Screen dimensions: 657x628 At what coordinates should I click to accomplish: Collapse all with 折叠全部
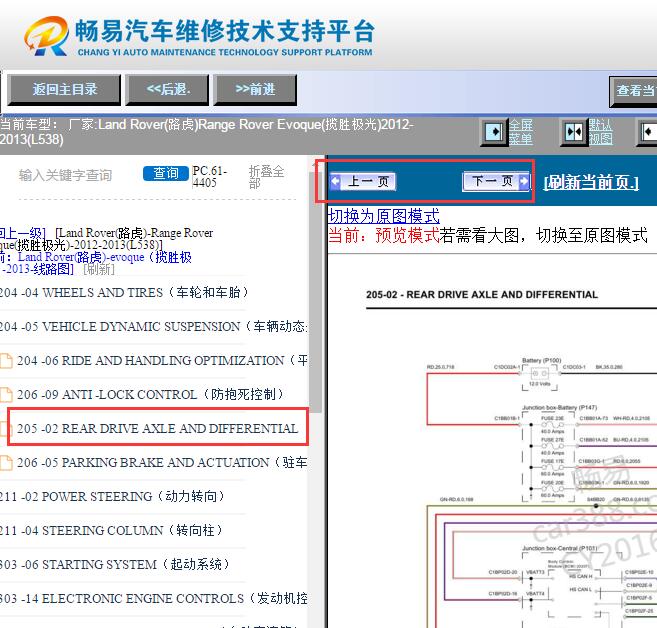tap(266, 177)
